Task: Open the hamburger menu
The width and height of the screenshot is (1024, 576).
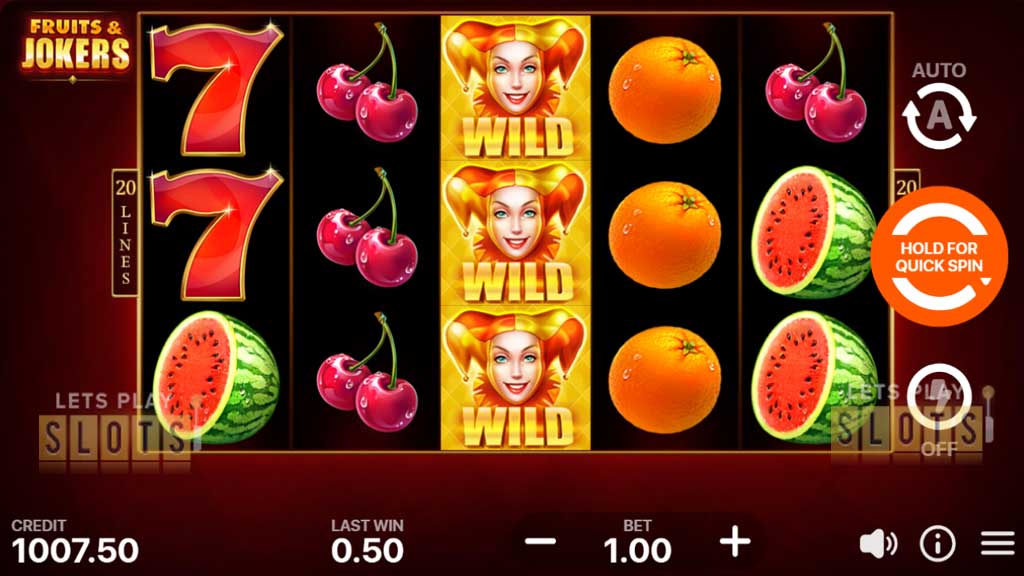Action: (x=997, y=543)
